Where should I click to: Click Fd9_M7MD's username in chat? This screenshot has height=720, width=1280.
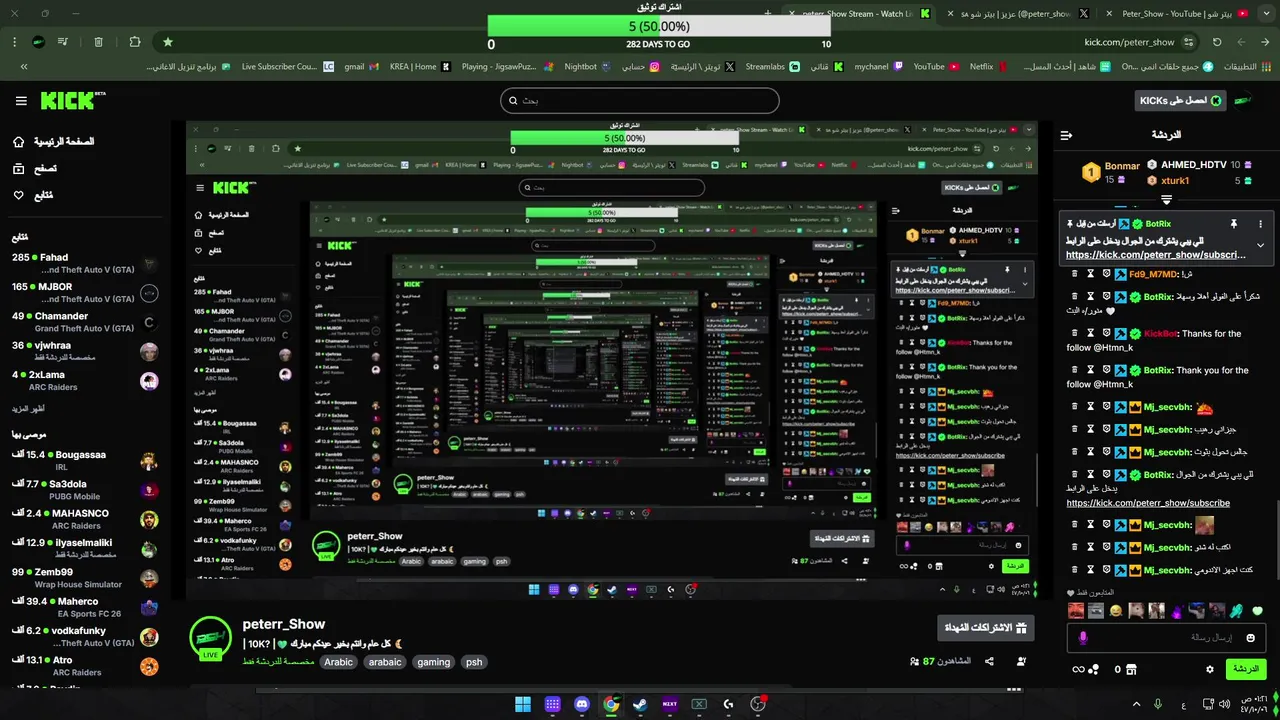(x=1155, y=274)
